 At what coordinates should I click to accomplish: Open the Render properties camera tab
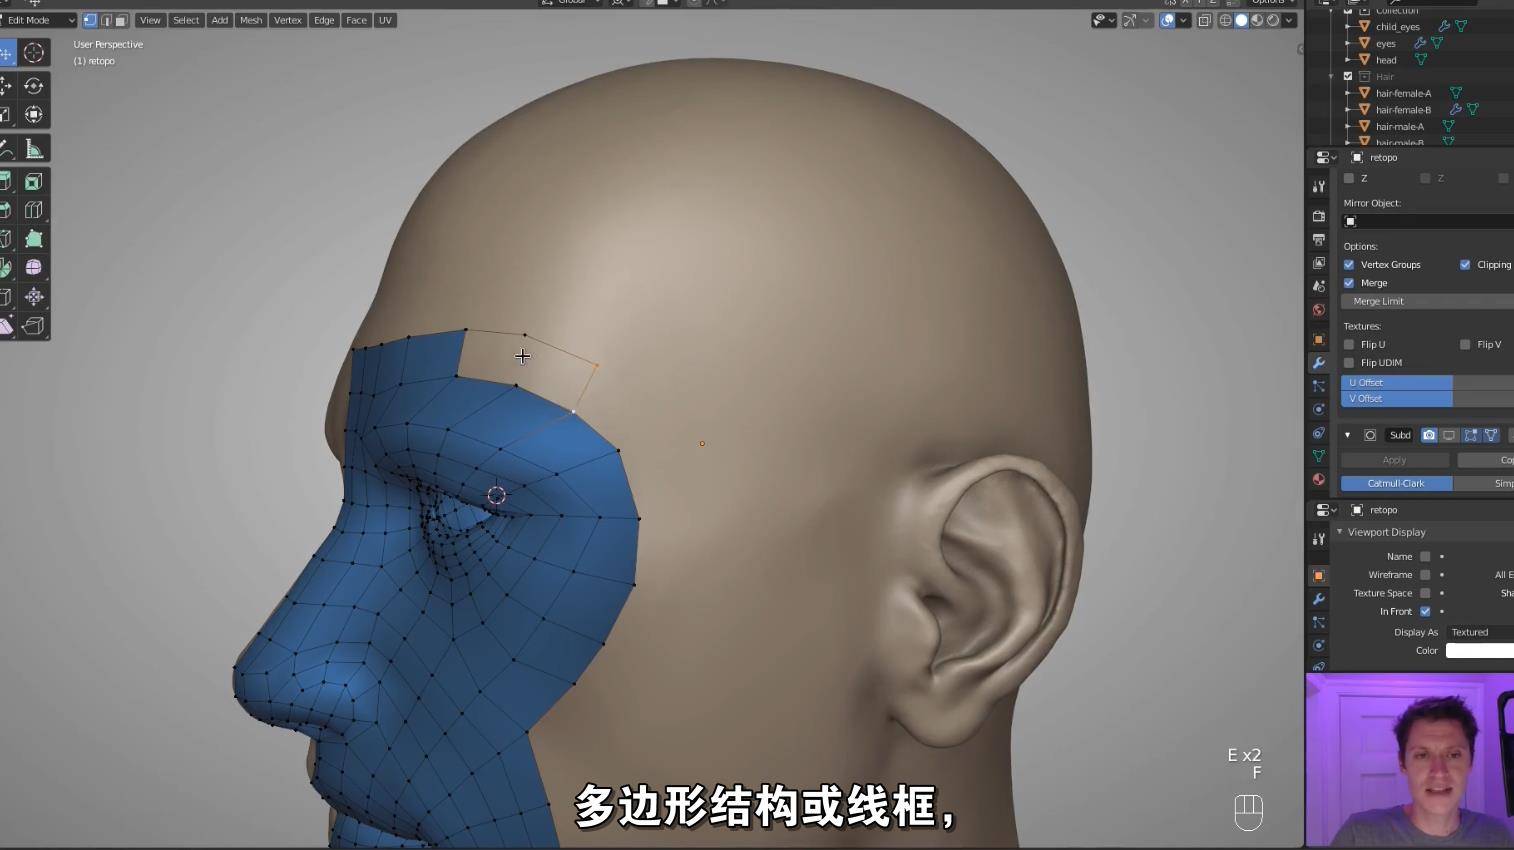(x=1319, y=216)
